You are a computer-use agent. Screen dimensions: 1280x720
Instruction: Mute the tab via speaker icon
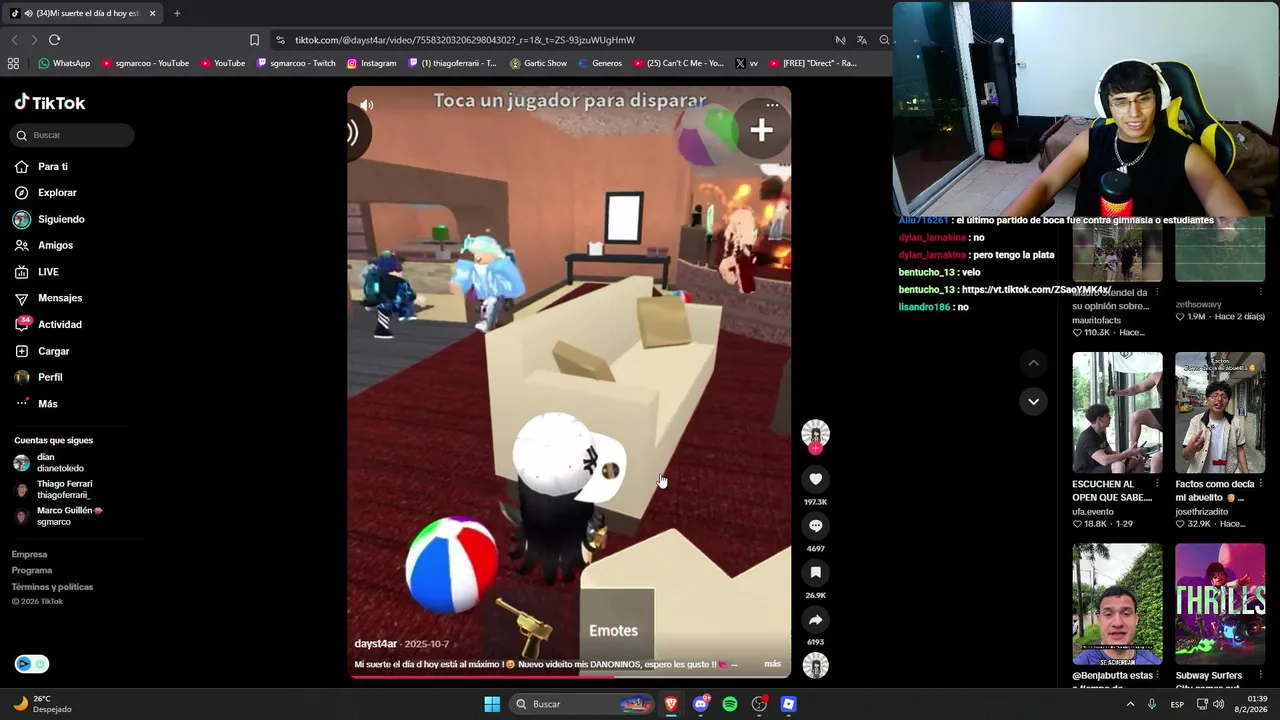[27, 13]
